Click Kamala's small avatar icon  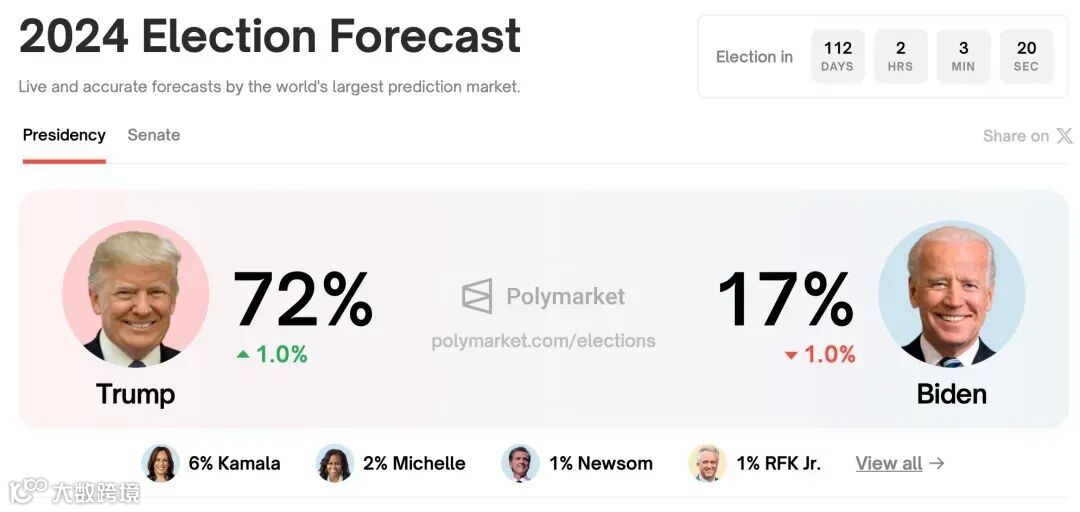coord(160,463)
